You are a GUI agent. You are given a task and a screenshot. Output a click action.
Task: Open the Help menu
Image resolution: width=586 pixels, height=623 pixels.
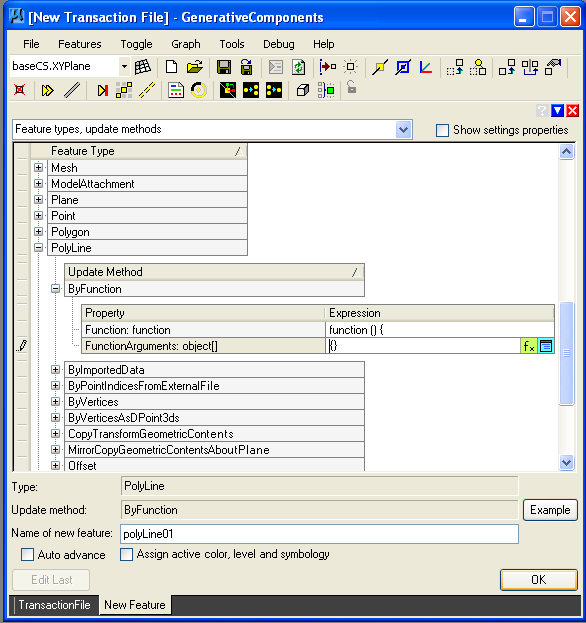coord(323,44)
